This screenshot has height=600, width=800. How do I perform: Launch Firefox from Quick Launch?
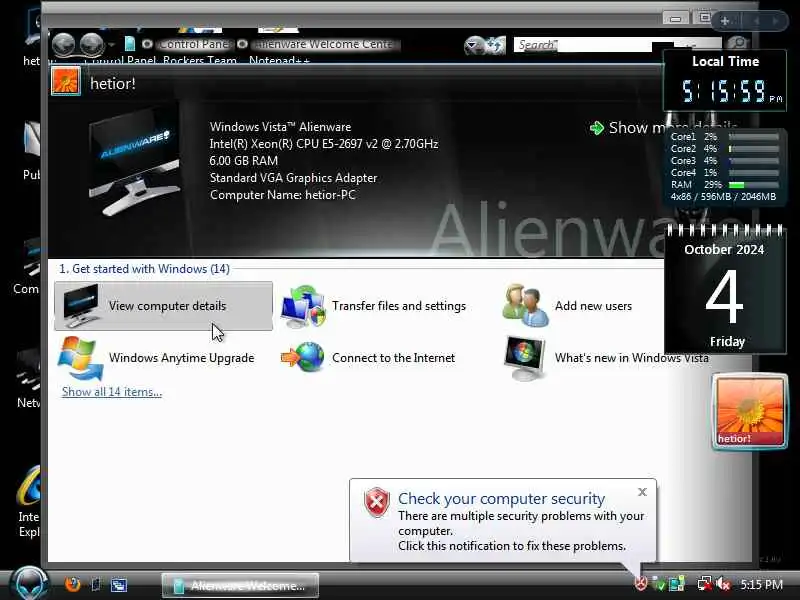tap(72, 584)
